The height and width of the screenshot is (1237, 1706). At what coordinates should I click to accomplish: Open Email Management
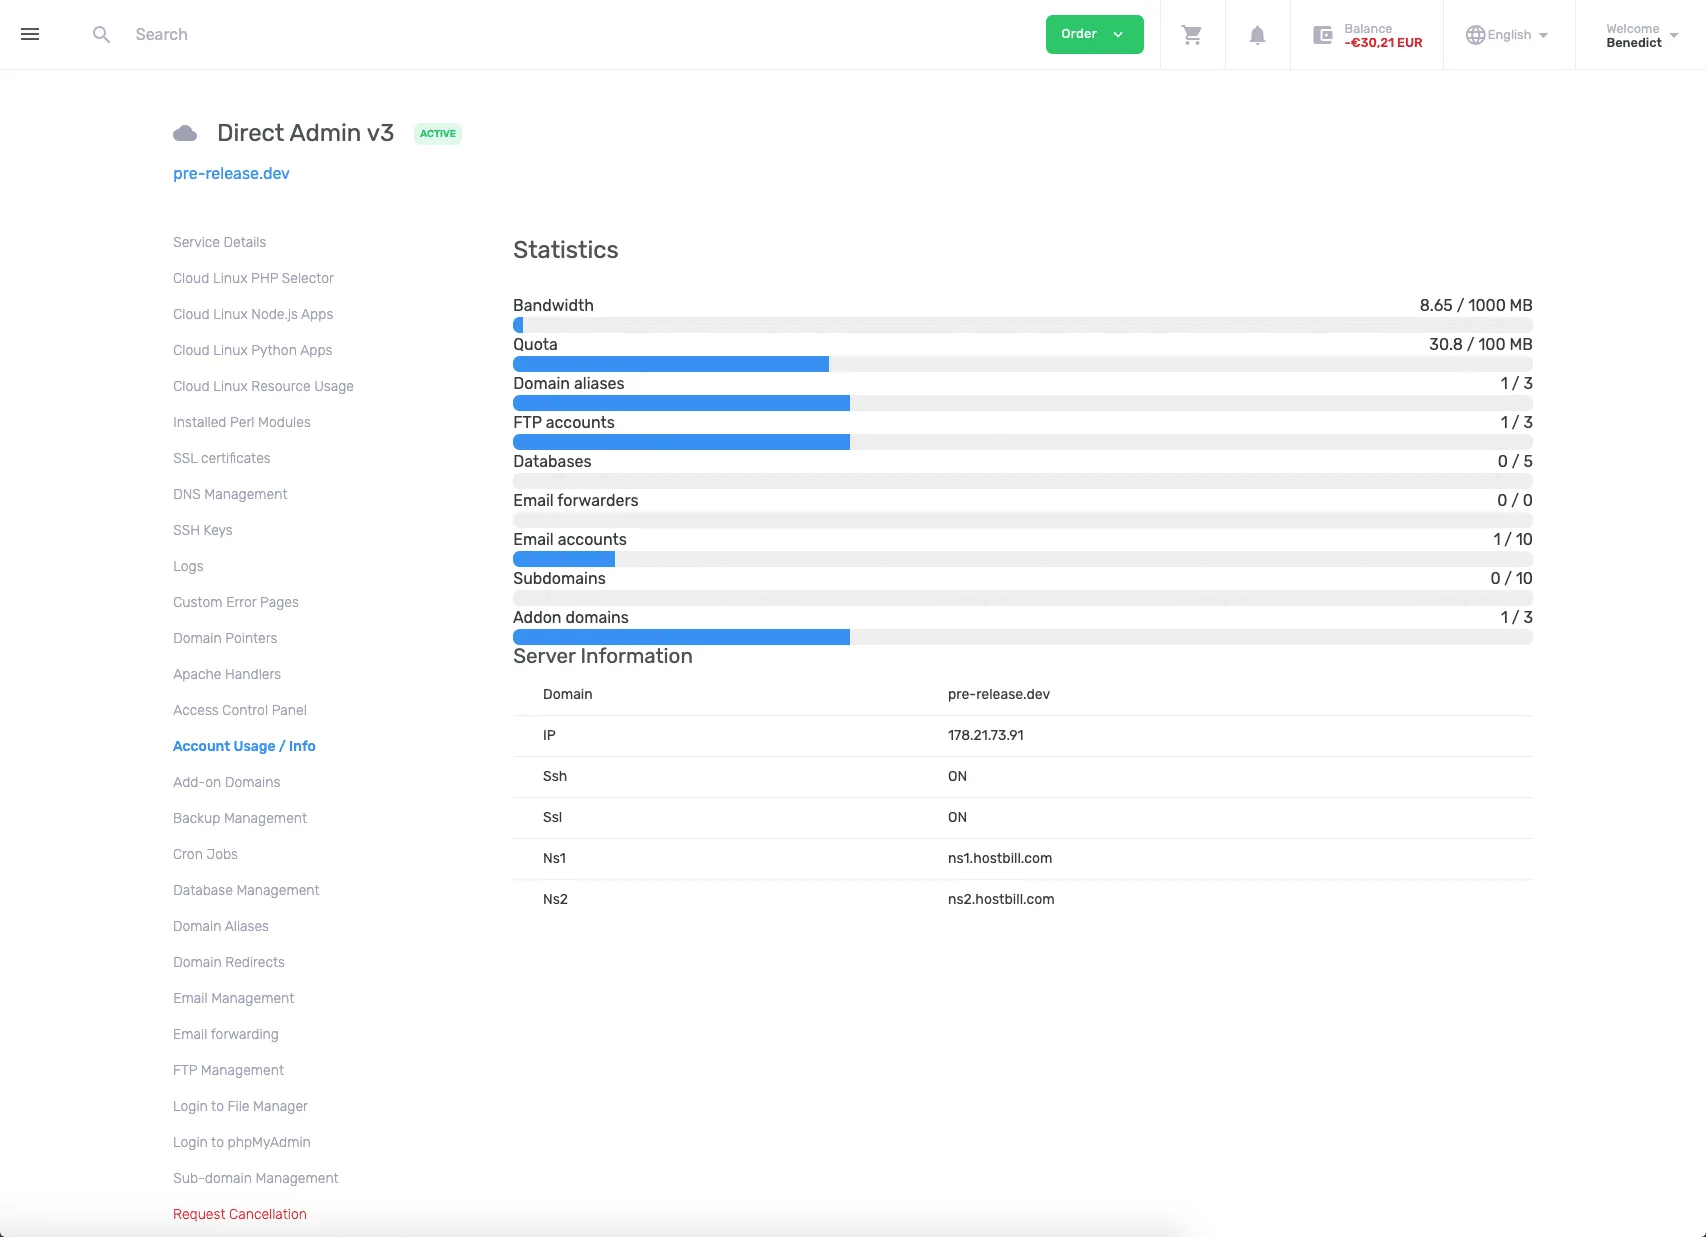click(x=234, y=998)
